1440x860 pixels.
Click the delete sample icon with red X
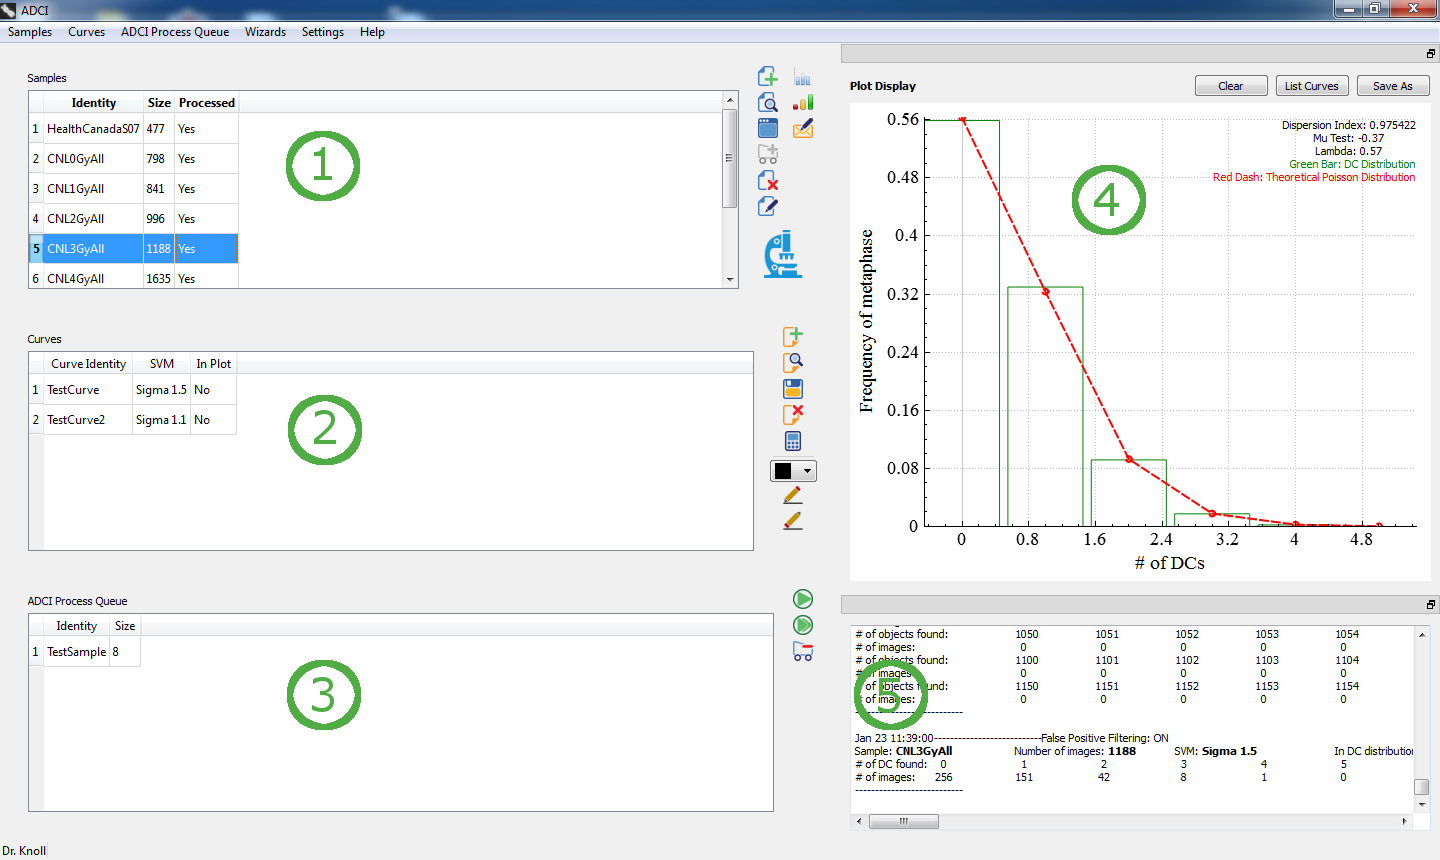[x=767, y=181]
